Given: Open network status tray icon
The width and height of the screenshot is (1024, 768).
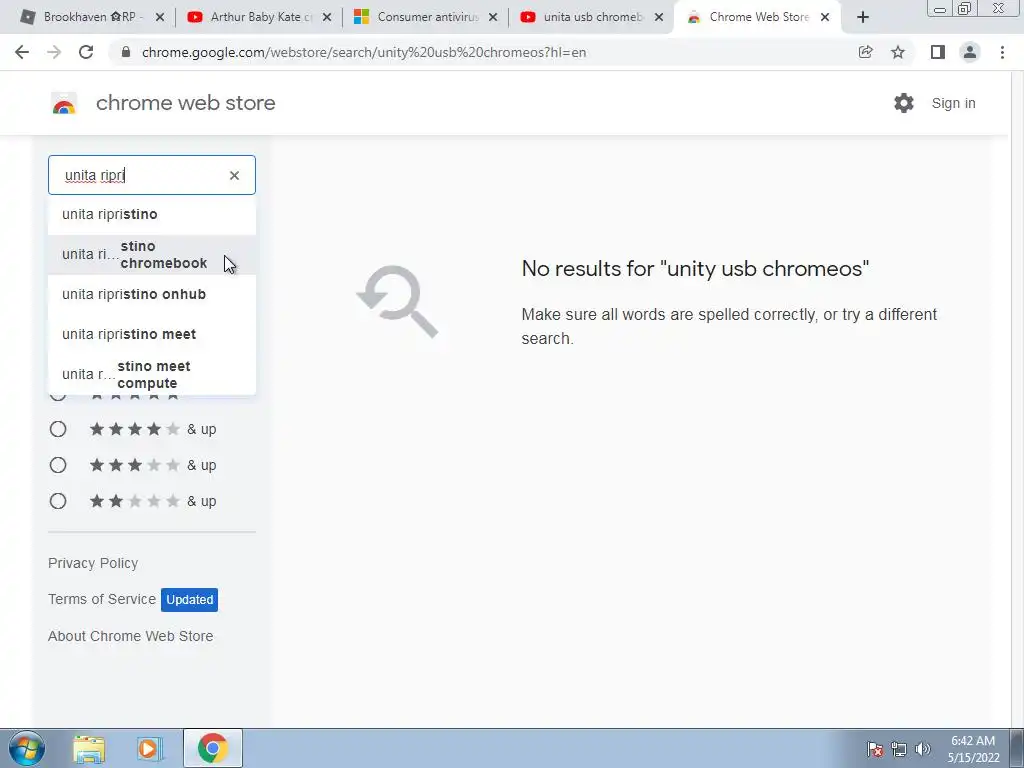Looking at the screenshot, I should (899, 749).
